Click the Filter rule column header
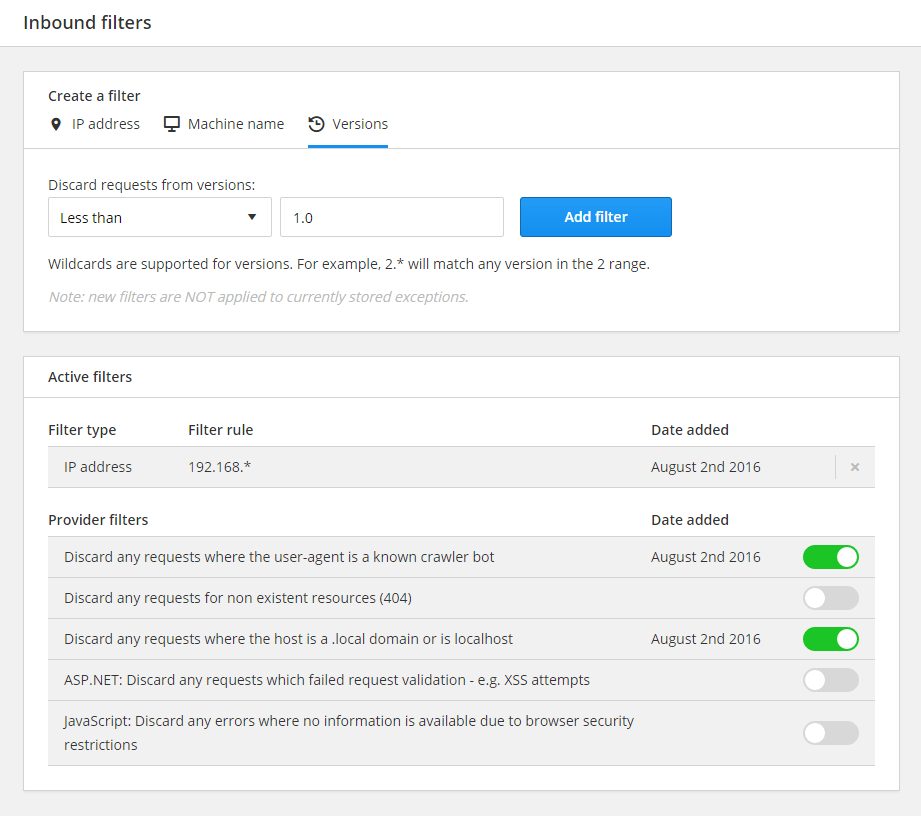 (220, 430)
